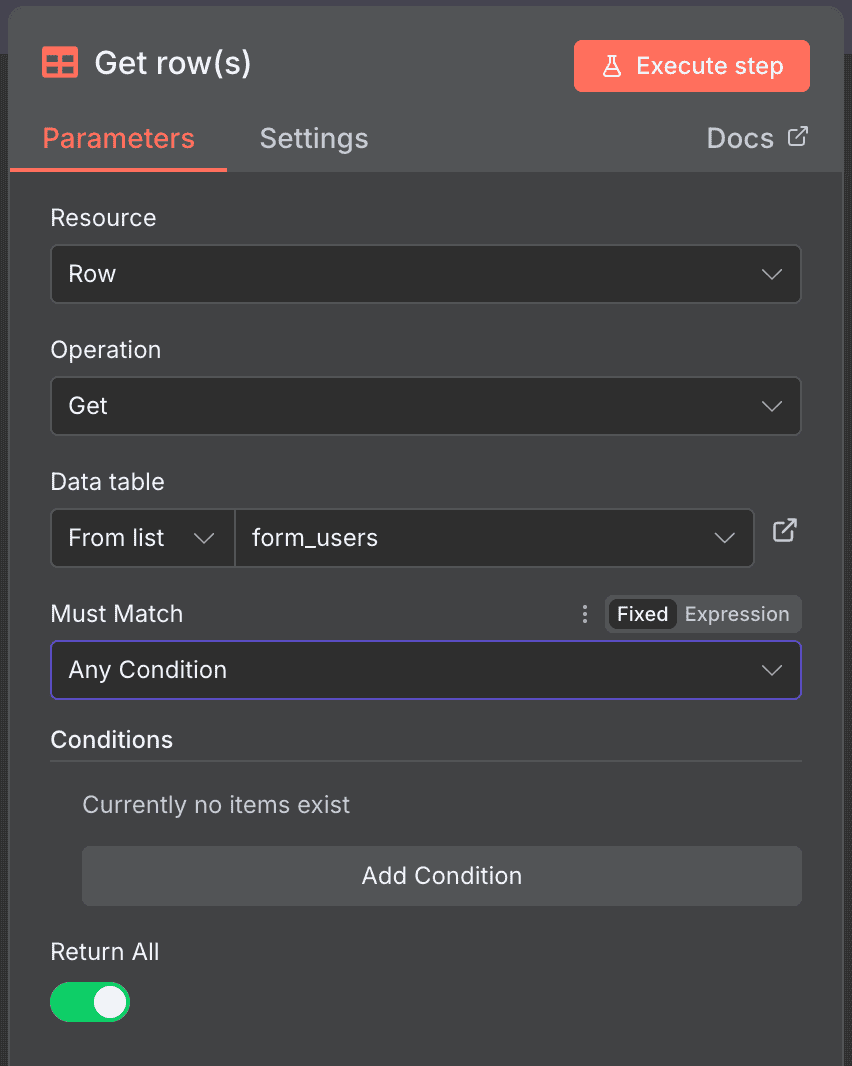The image size is (852, 1066).
Task: Expand the Resource field chevron
Action: pyautogui.click(x=771, y=274)
